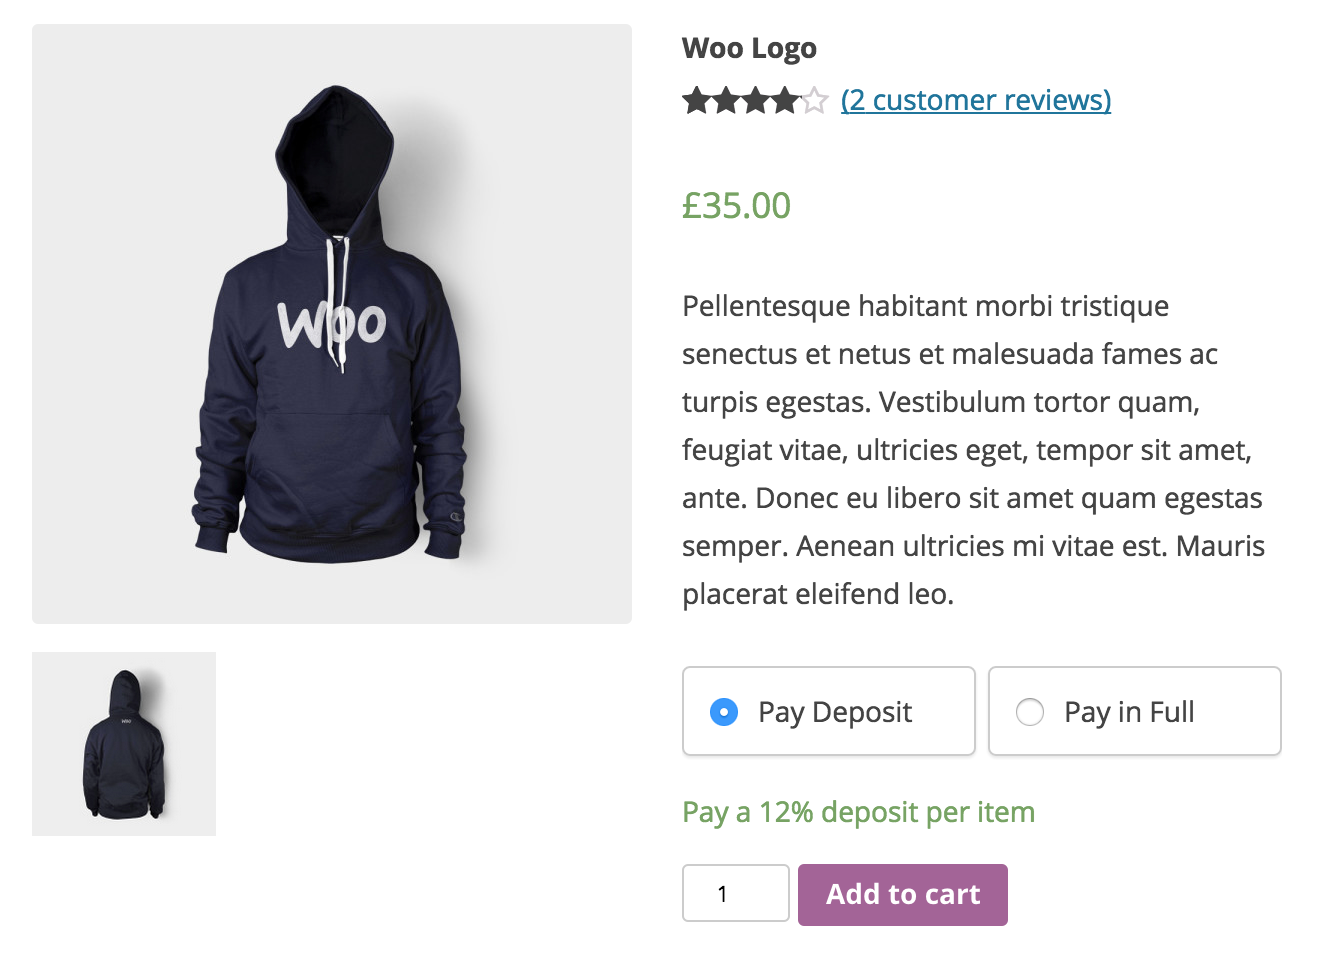The image size is (1328, 960).
Task: Click the Pay Deposit option label
Action: pos(835,712)
